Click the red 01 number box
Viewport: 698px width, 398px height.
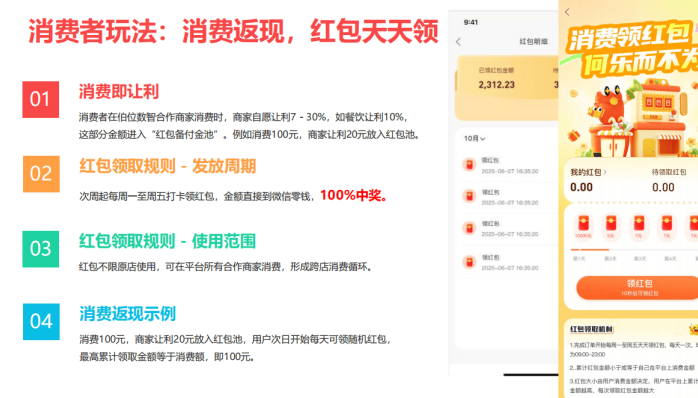pyautogui.click(x=41, y=99)
